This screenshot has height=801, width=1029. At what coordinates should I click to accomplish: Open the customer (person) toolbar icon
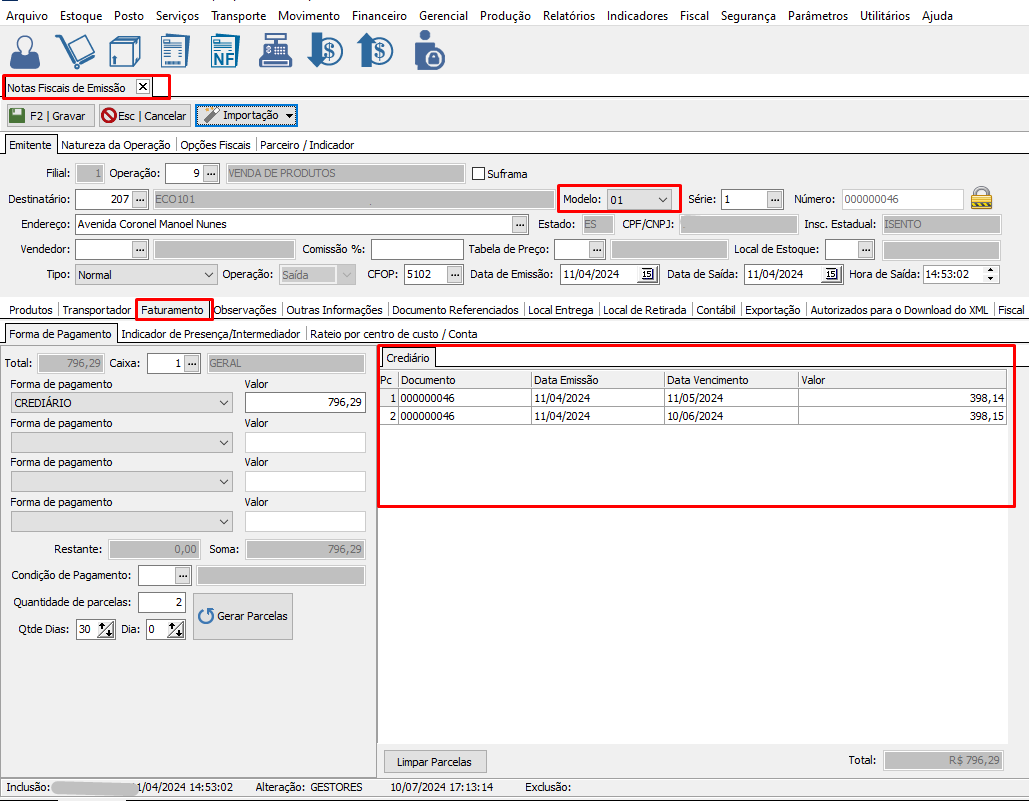tap(25, 50)
